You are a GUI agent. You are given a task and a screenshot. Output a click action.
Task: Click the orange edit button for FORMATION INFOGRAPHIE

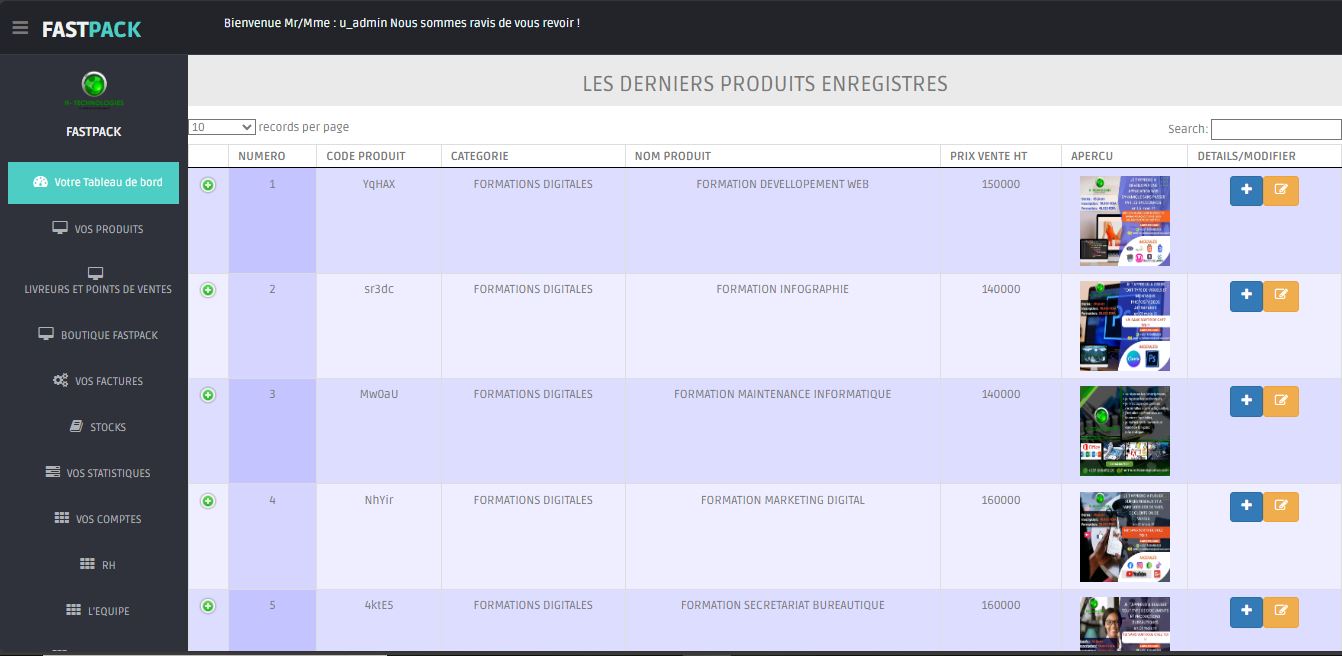click(1280, 296)
